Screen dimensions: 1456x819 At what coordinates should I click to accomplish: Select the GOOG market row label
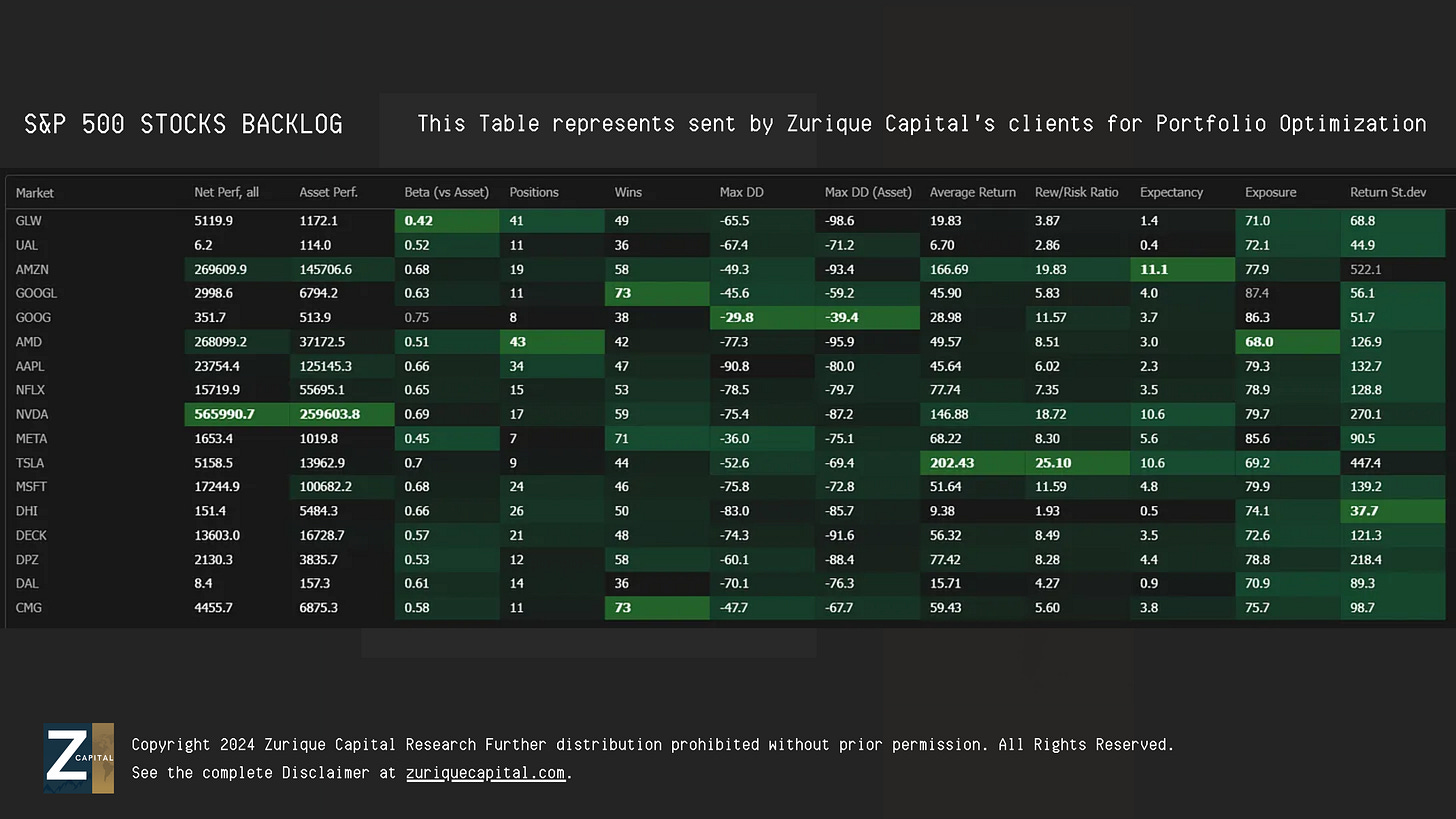[x=33, y=317]
